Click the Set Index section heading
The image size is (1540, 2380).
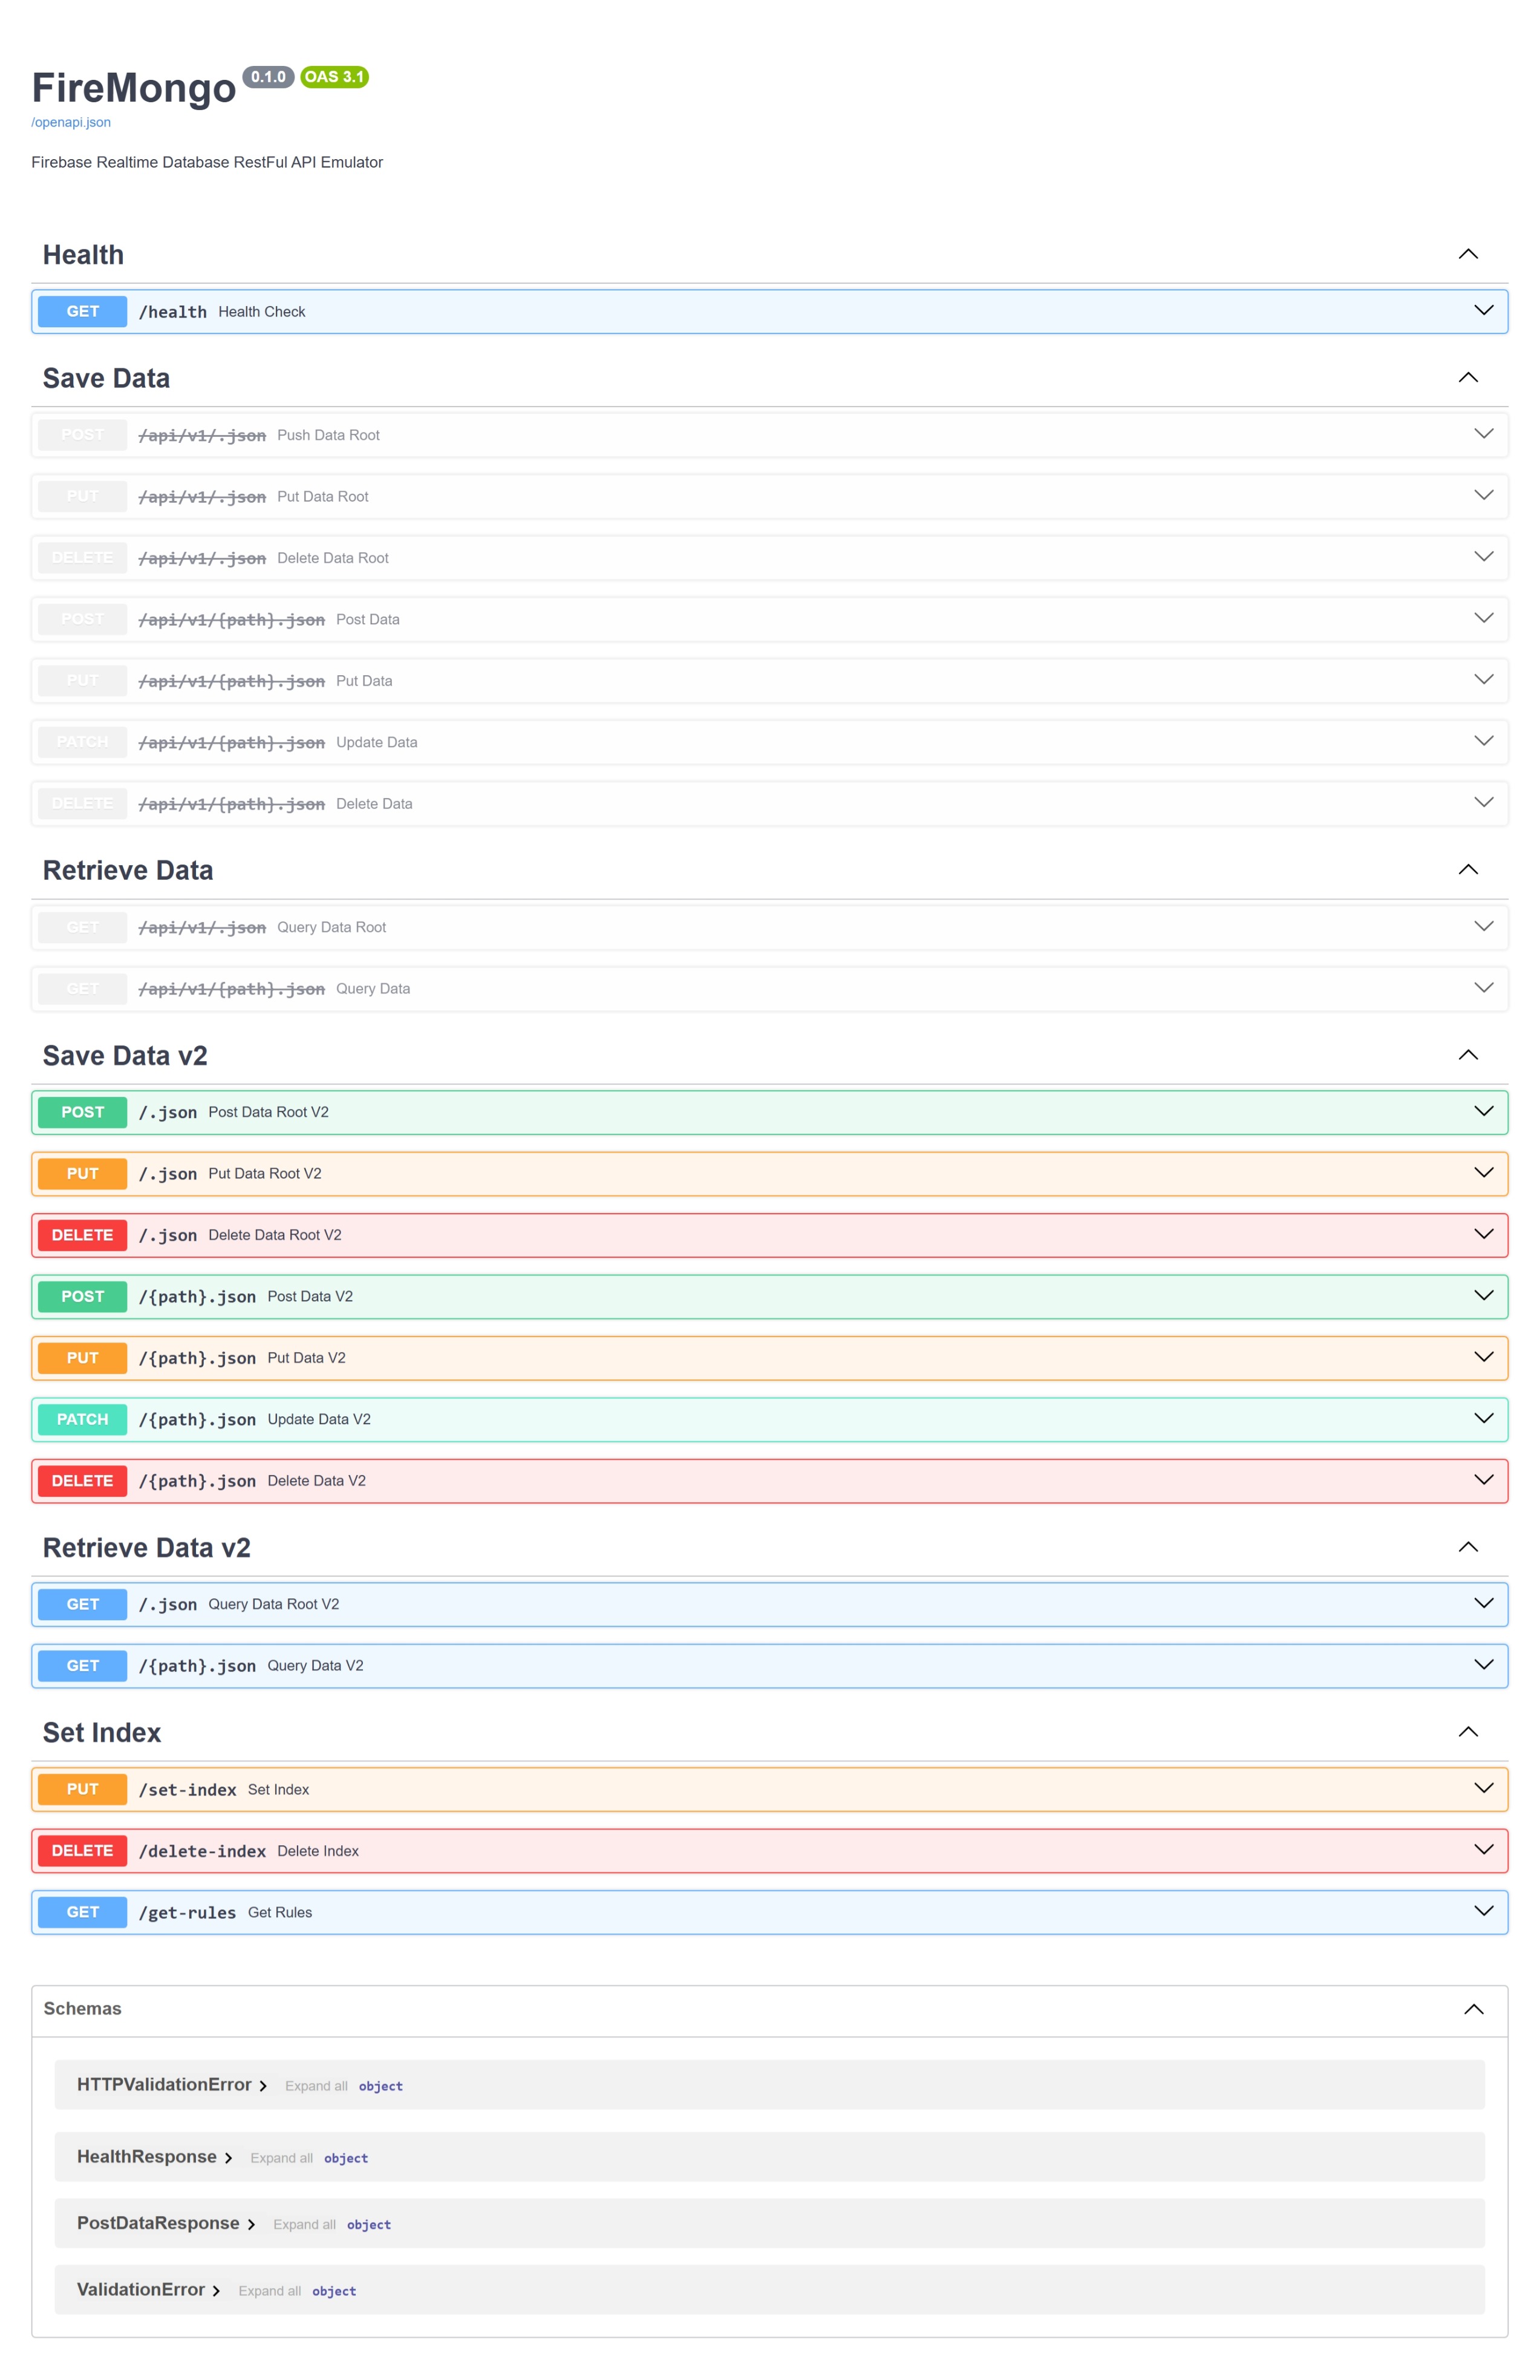102,1733
